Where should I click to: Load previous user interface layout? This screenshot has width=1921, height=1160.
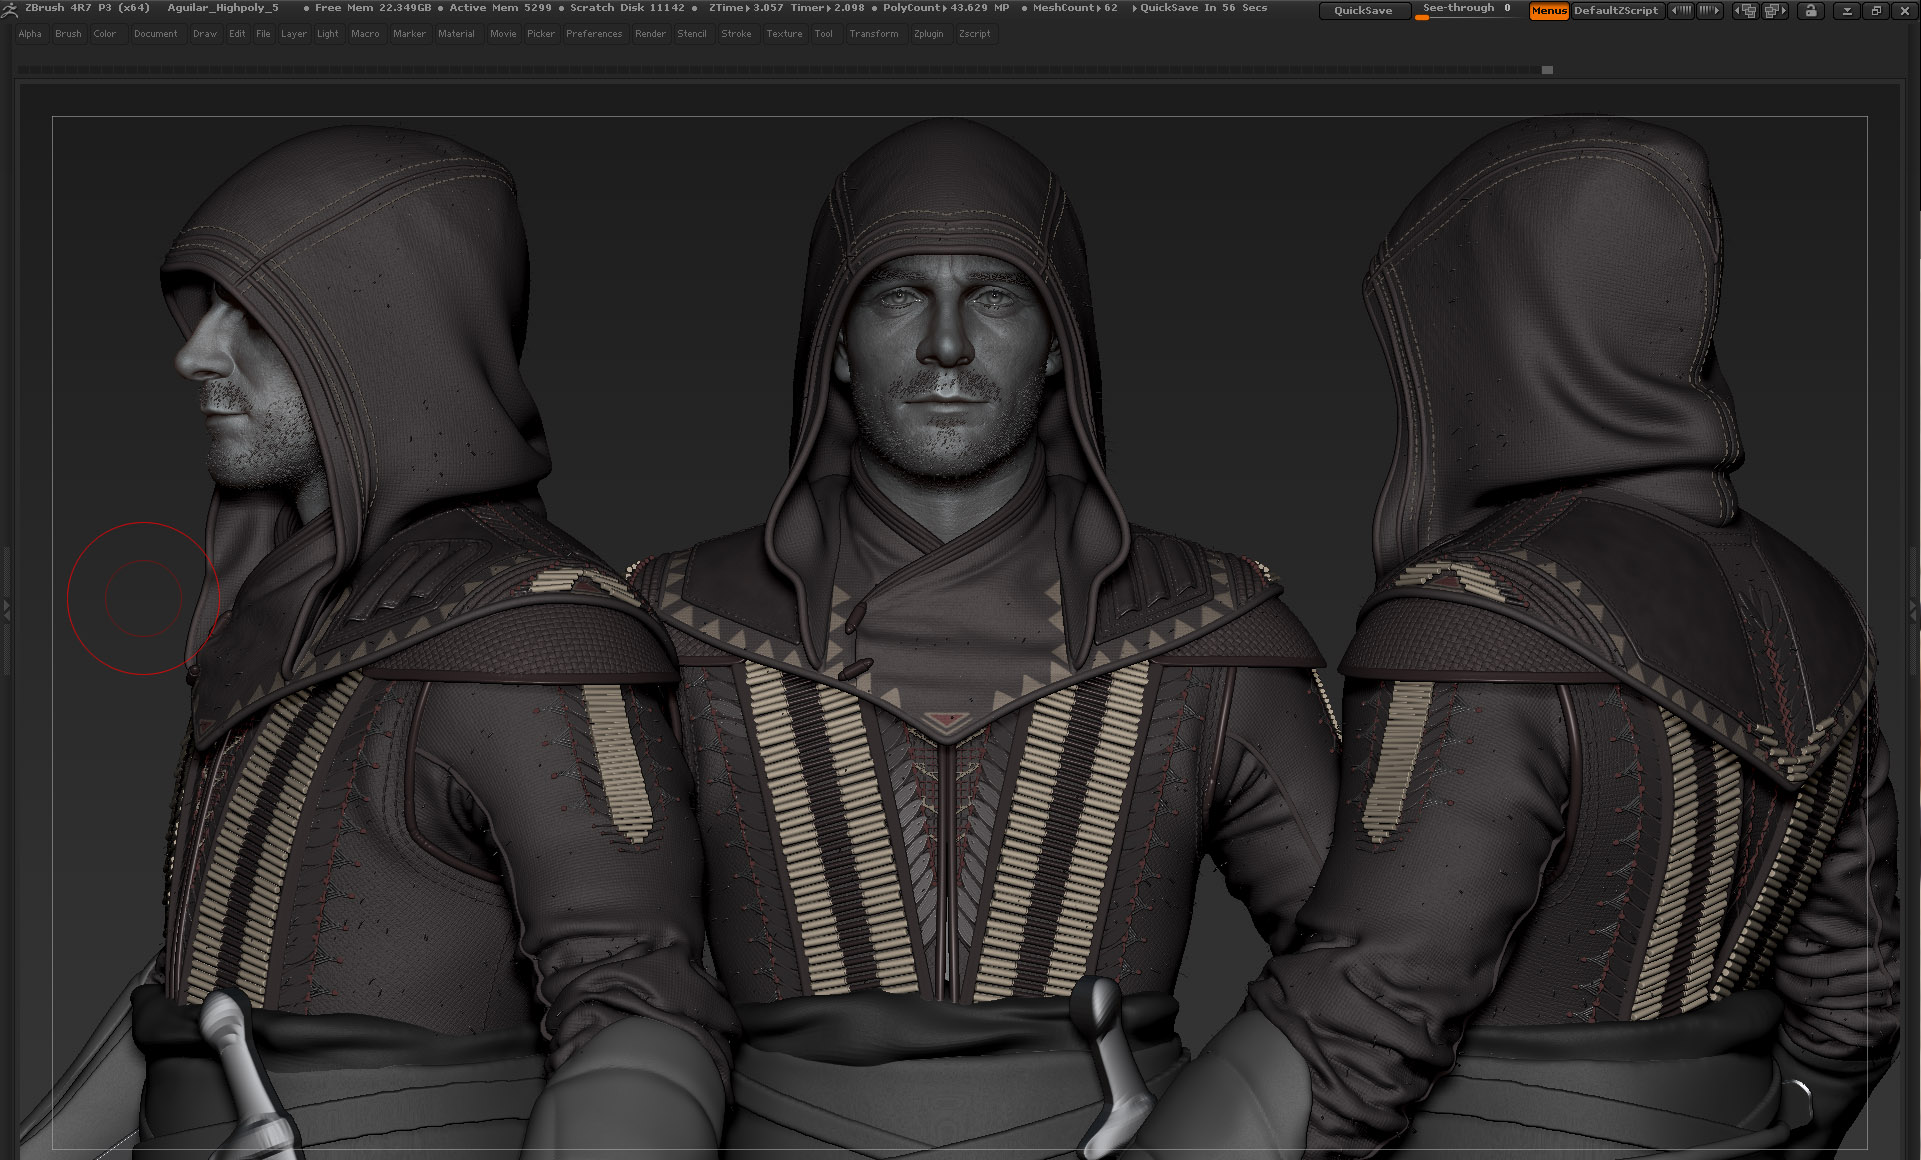[1746, 10]
